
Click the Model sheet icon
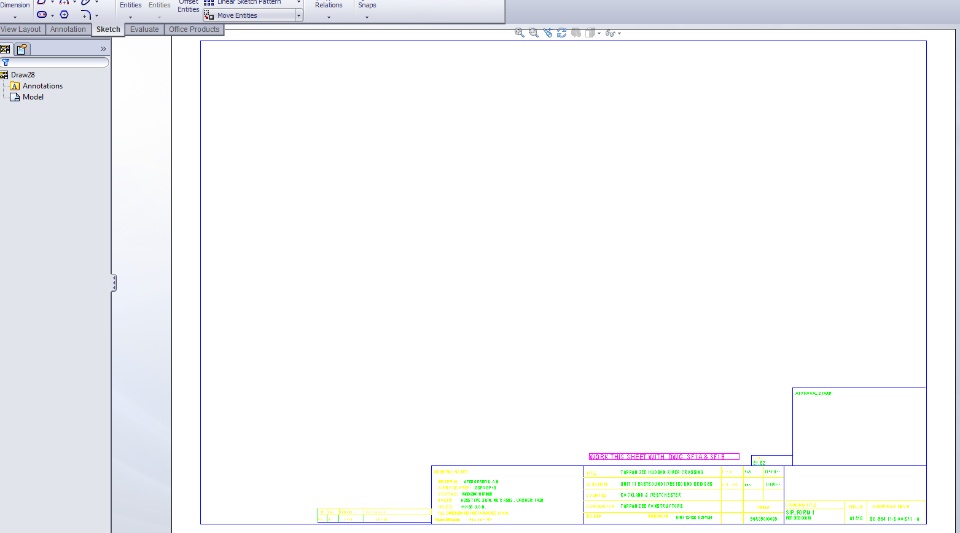point(15,97)
